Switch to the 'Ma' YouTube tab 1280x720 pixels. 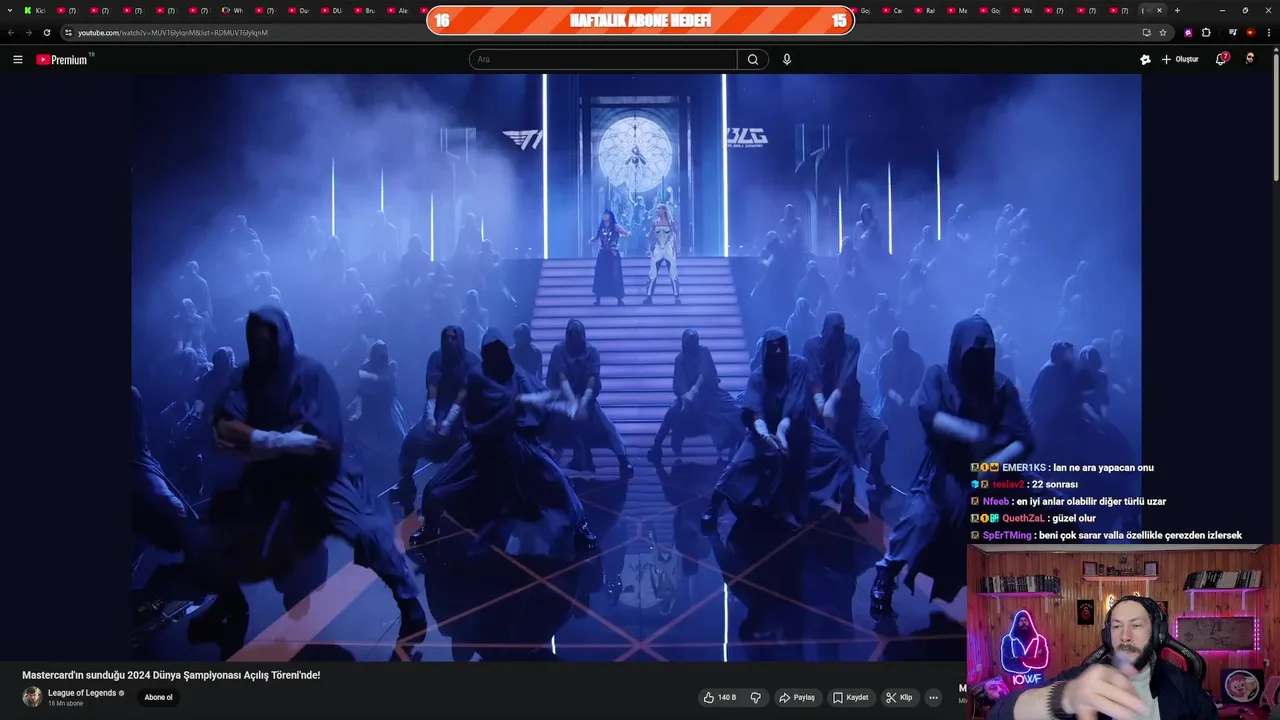tap(957, 10)
